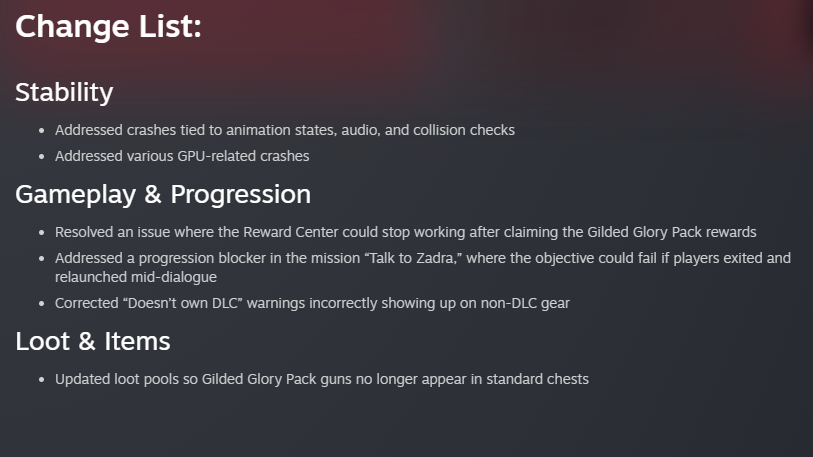Select the line about various GPU-related crashes
813x457 pixels.
coord(182,155)
